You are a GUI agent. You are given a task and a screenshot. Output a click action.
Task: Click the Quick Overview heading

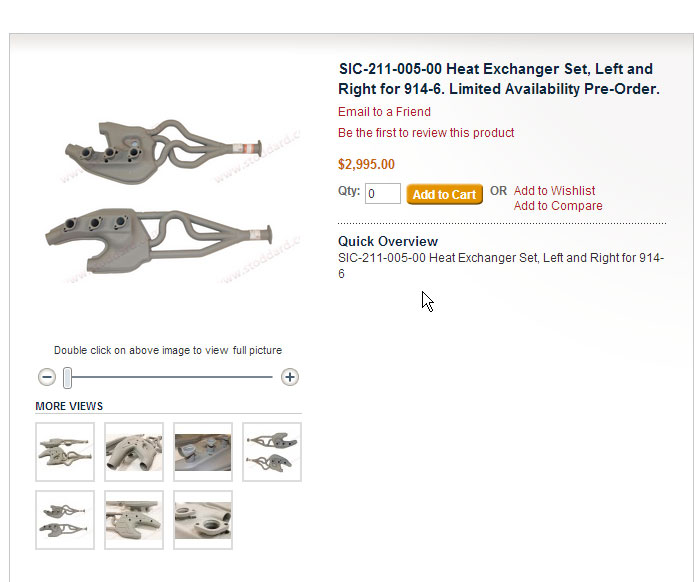[x=388, y=241]
